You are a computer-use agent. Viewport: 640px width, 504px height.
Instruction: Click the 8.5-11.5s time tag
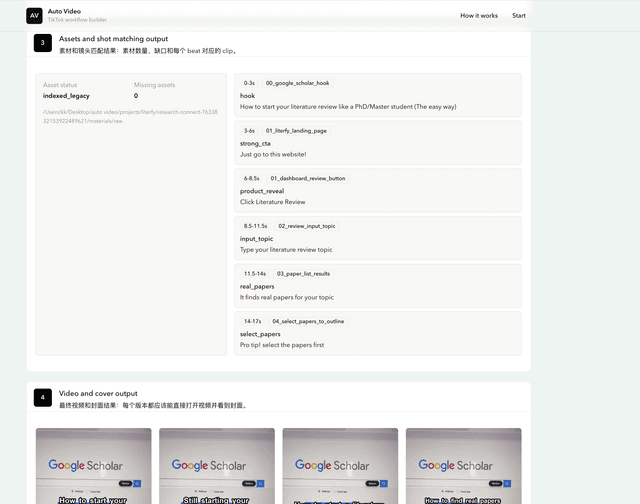(256, 226)
